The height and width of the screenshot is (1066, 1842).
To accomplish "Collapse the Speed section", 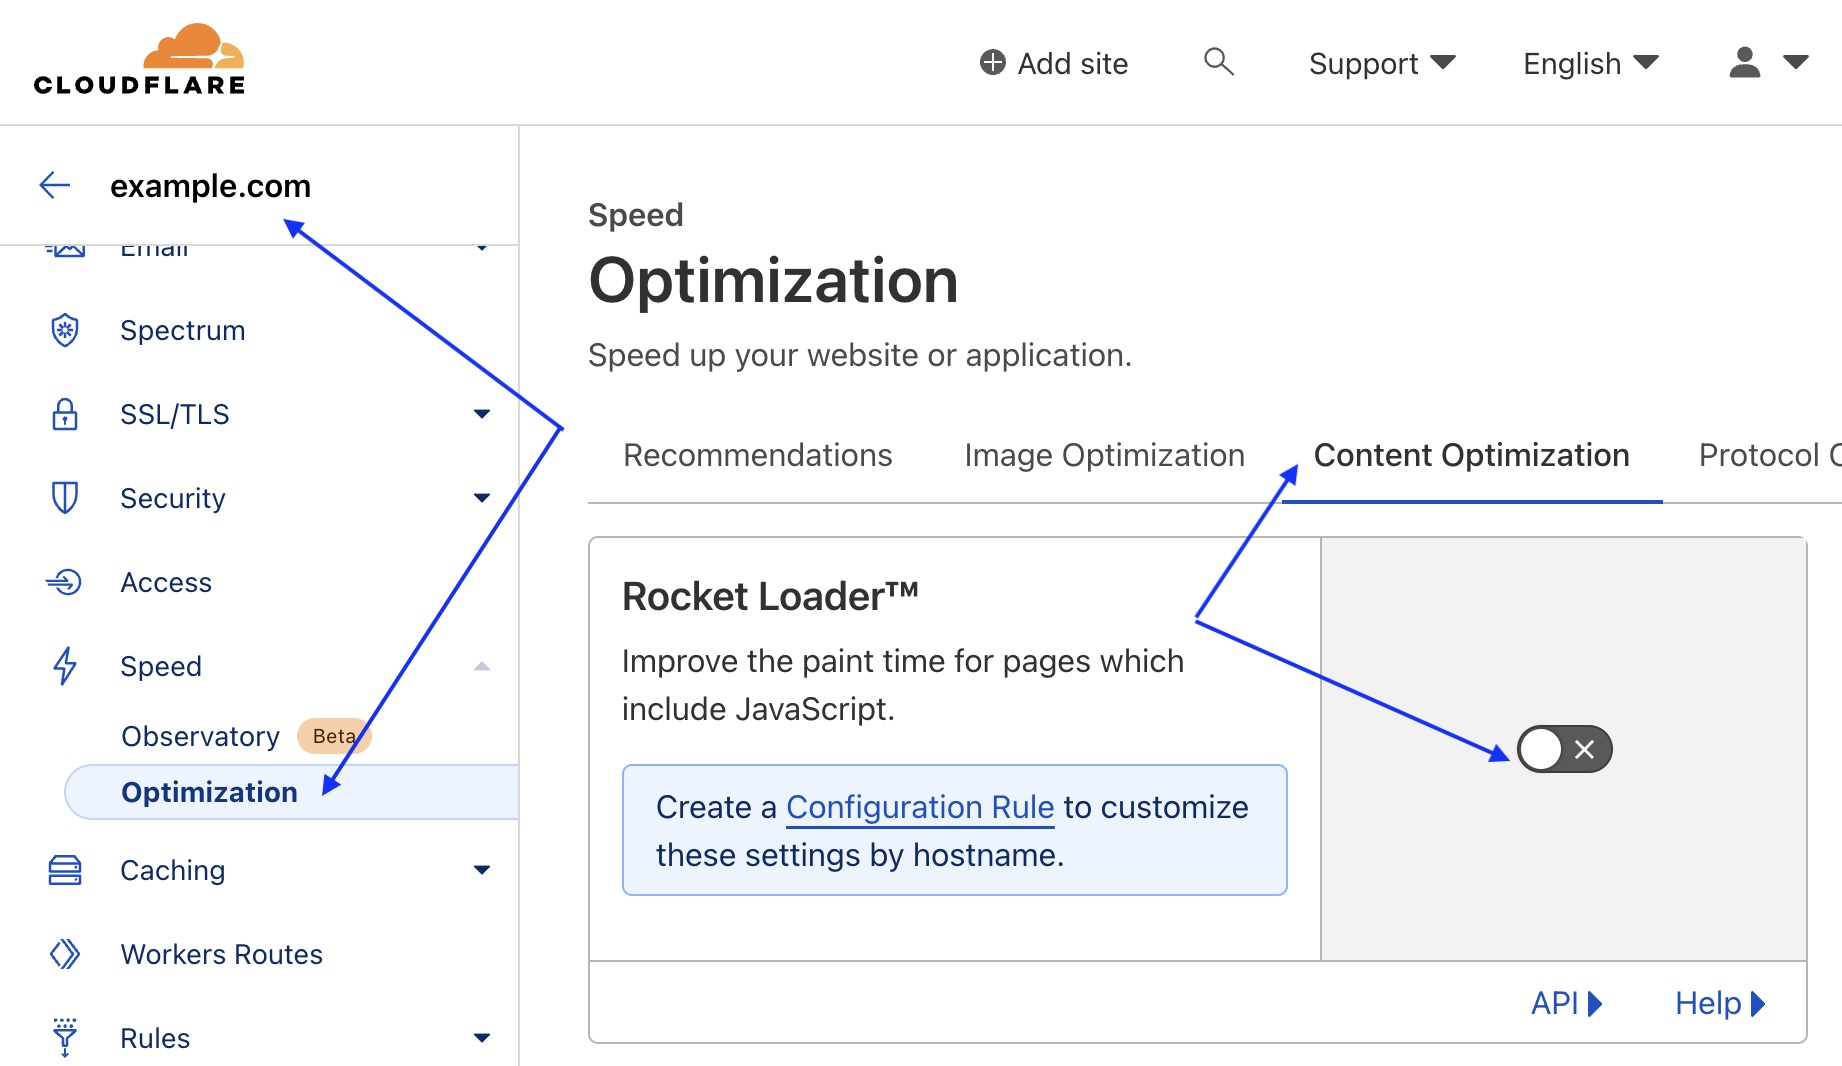I will pyautogui.click(x=483, y=665).
